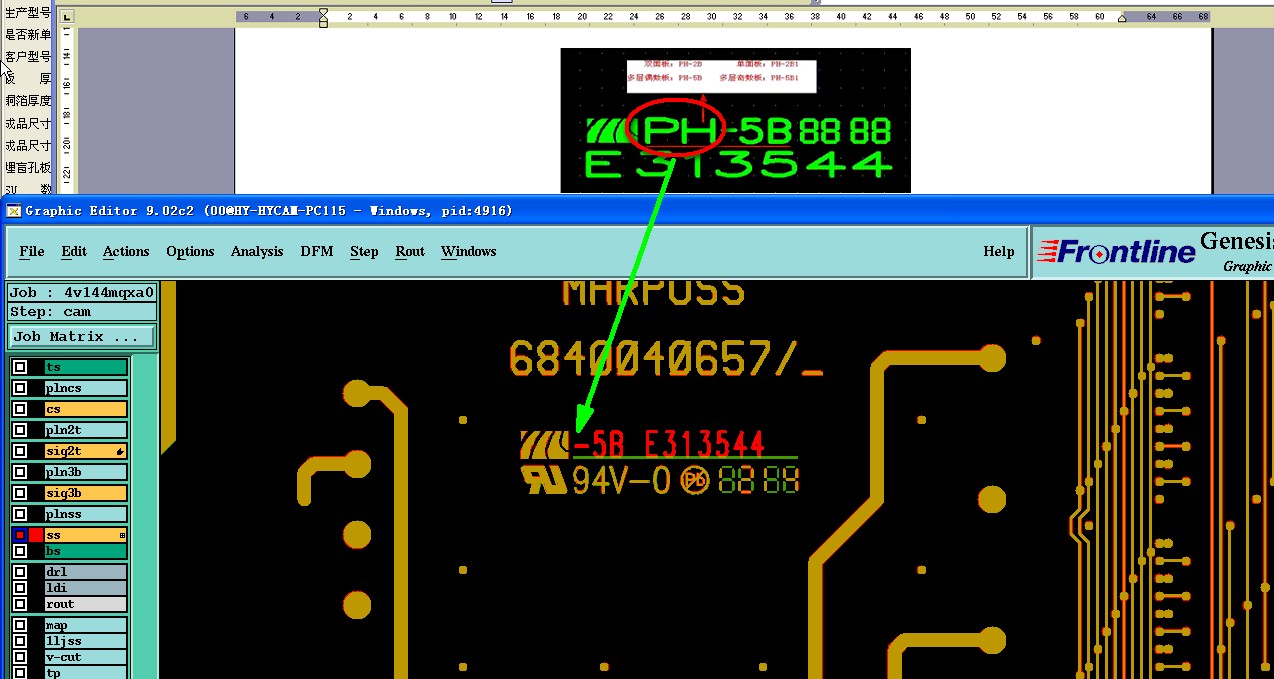Viewport: 1274px width, 679px height.
Task: Select the lljss layer name
Action: (x=86, y=641)
